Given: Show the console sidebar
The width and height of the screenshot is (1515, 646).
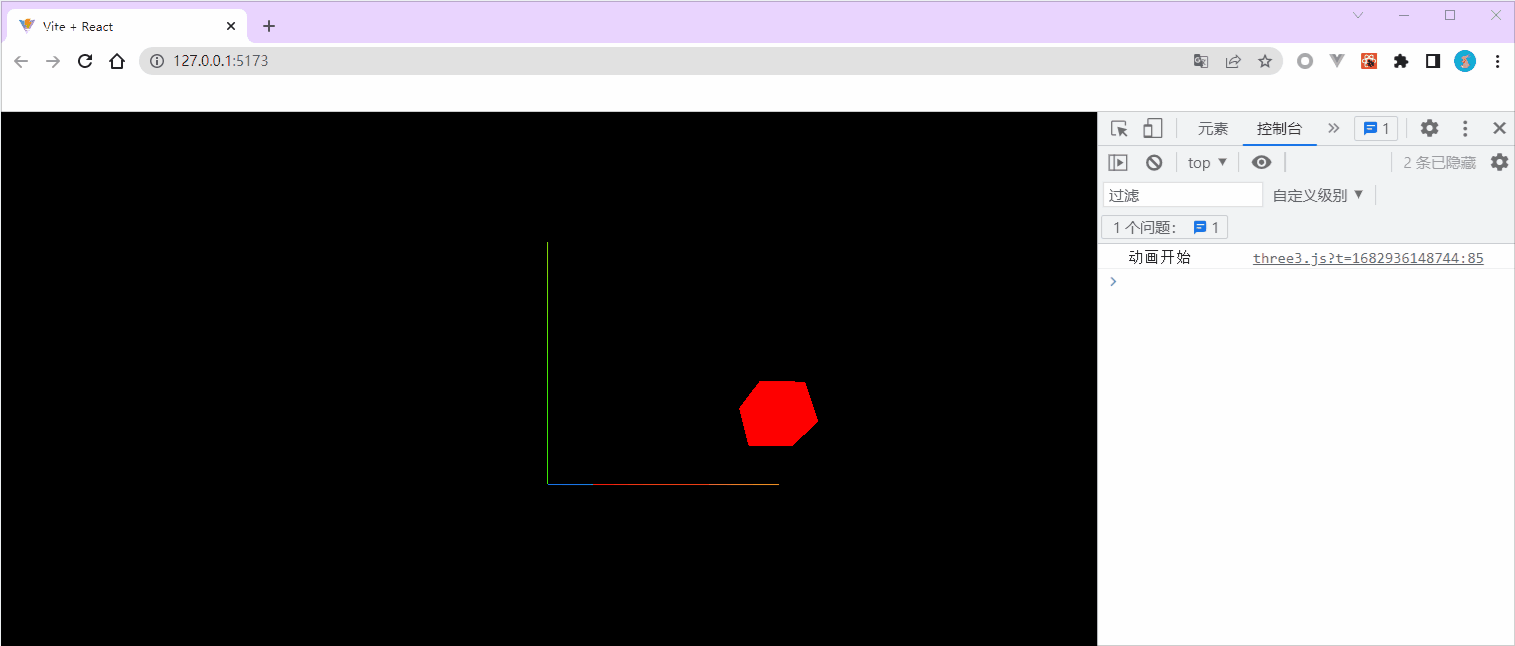Looking at the screenshot, I should click(1118, 162).
